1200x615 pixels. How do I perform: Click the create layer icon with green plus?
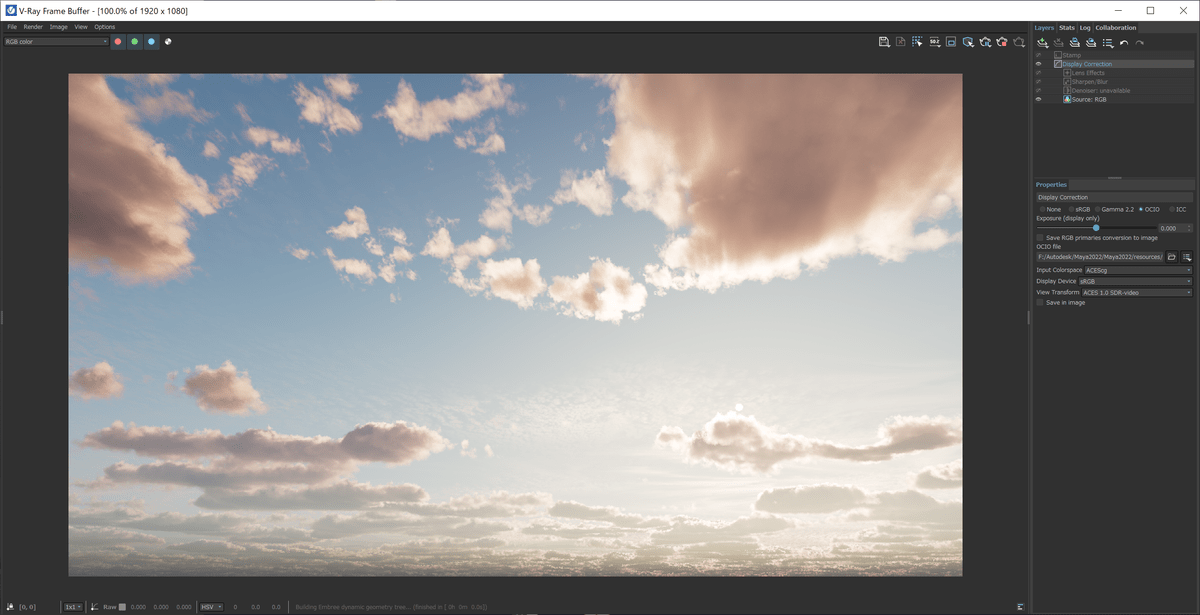tap(1042, 43)
